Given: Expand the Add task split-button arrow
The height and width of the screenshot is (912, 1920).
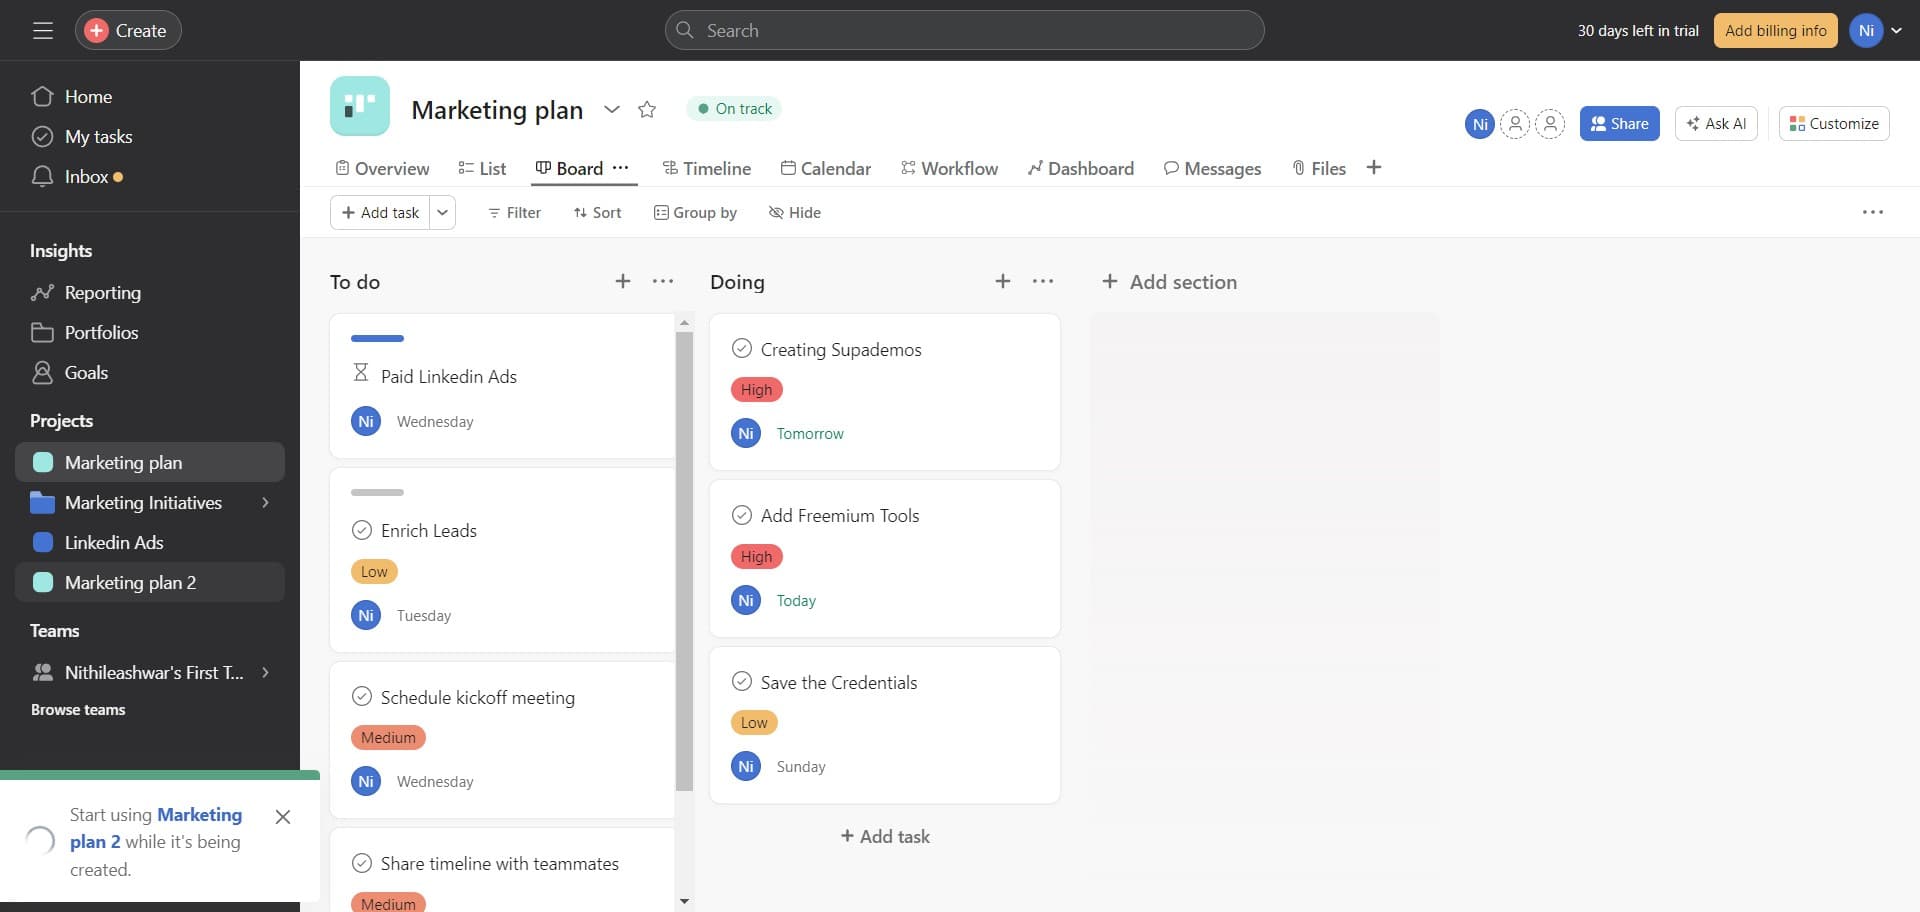Looking at the screenshot, I should 442,212.
